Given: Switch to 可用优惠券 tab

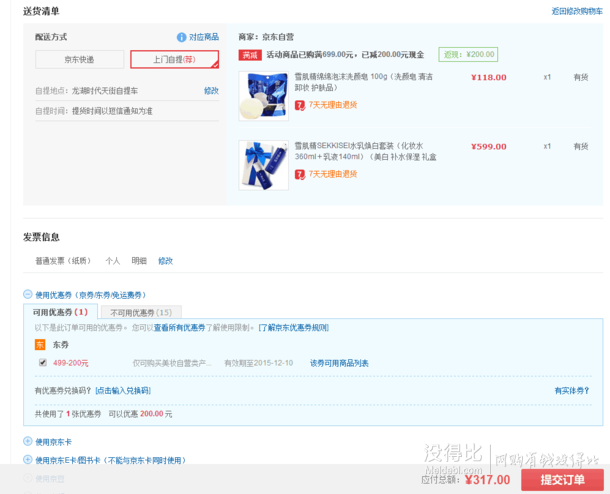Looking at the screenshot, I should (60, 312).
